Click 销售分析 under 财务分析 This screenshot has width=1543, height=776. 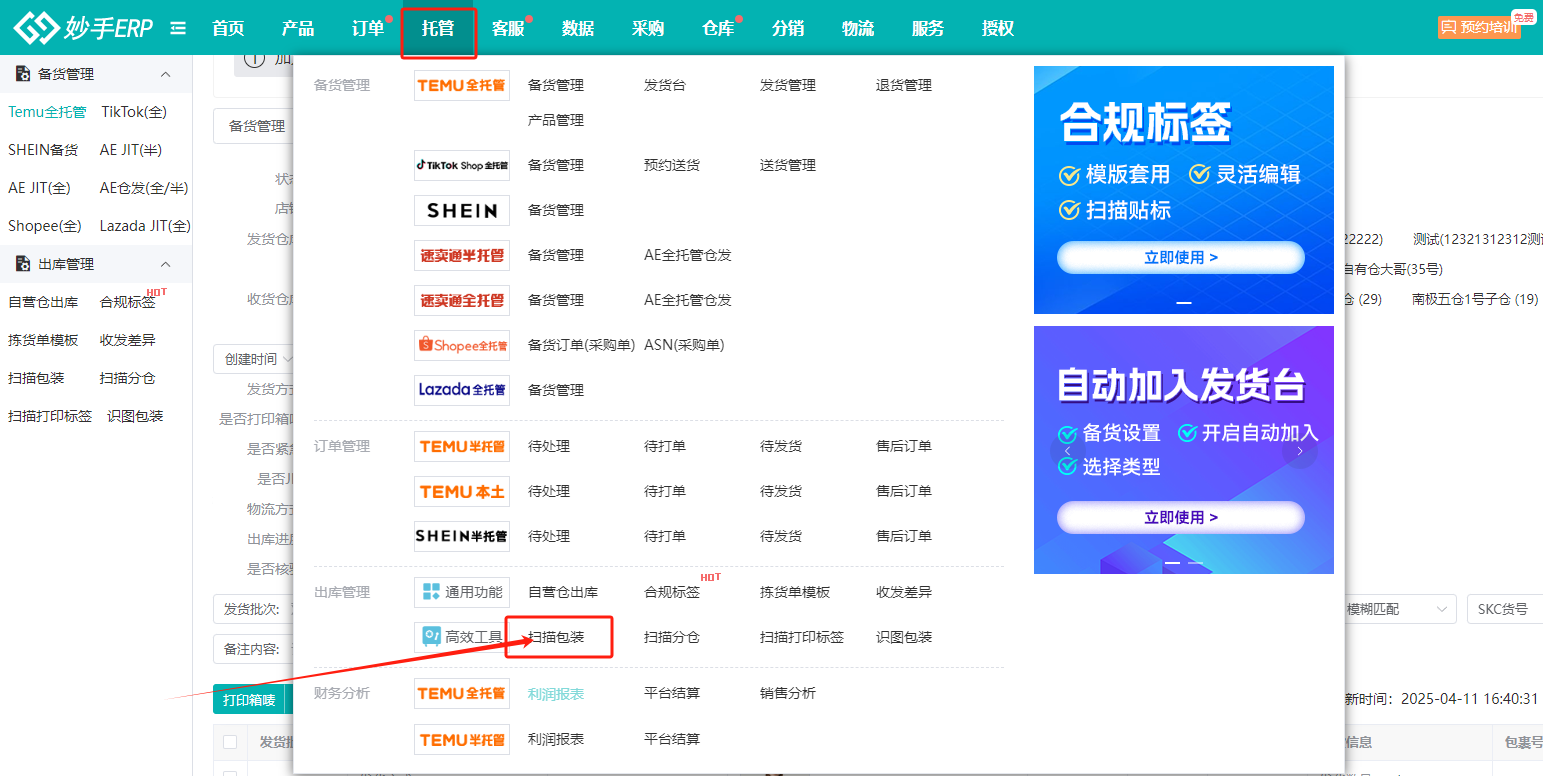click(x=788, y=693)
